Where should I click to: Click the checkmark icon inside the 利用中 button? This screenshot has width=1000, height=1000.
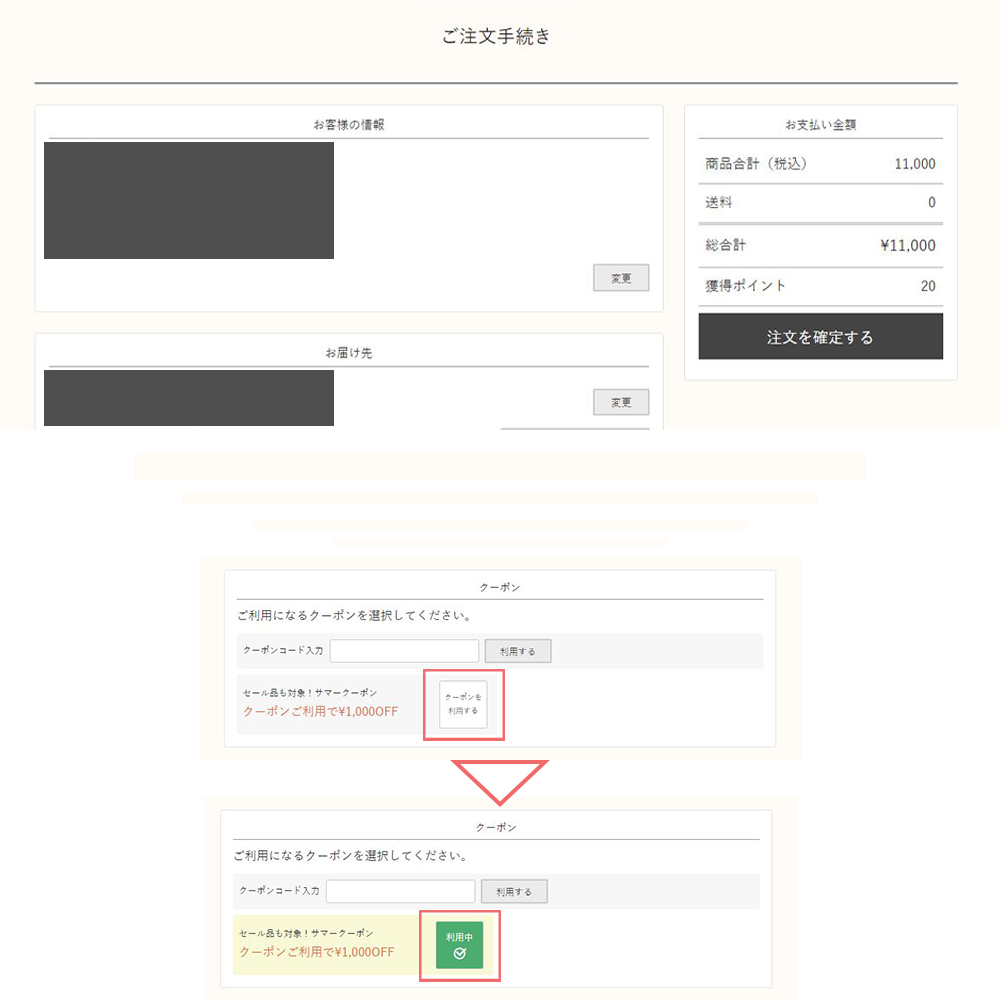click(x=459, y=953)
